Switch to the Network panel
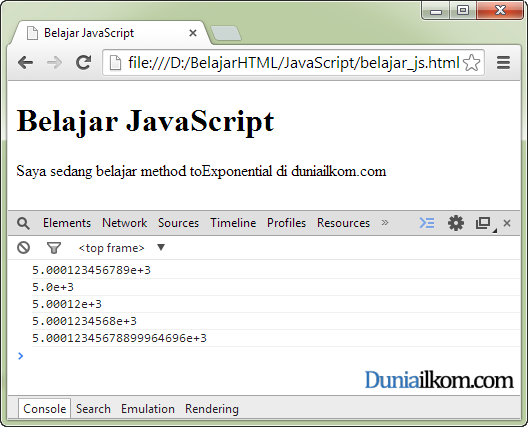The image size is (528, 427). [x=125, y=223]
